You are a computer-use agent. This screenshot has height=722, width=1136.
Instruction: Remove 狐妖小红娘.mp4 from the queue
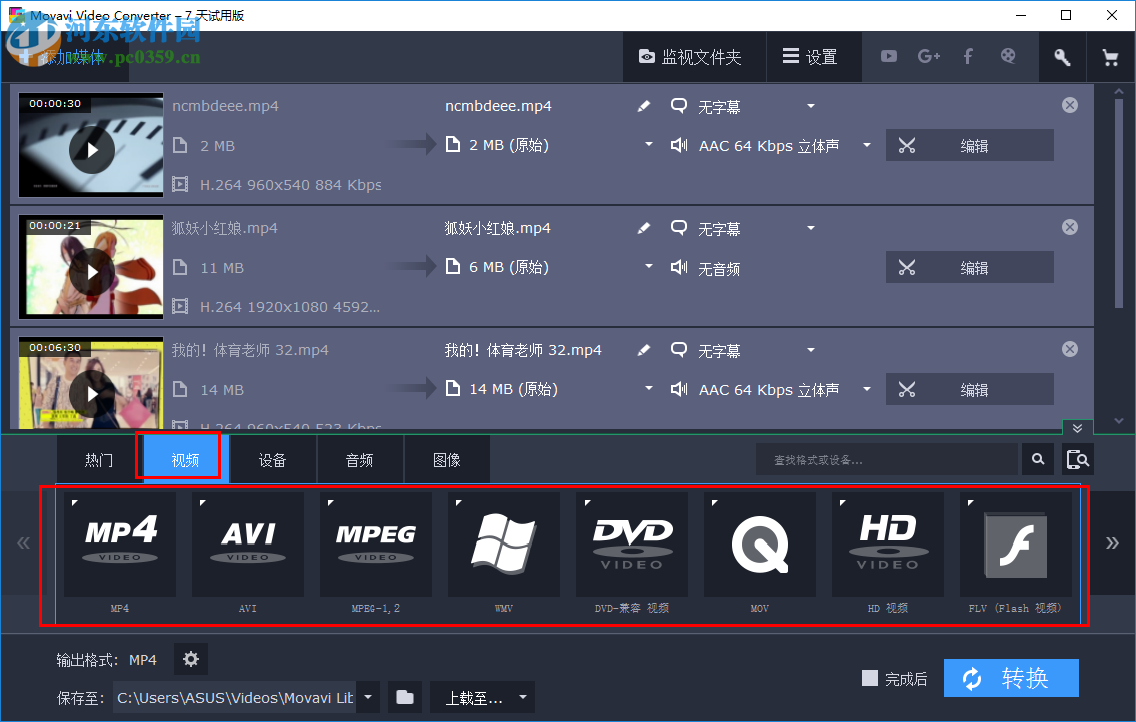click(x=1069, y=226)
